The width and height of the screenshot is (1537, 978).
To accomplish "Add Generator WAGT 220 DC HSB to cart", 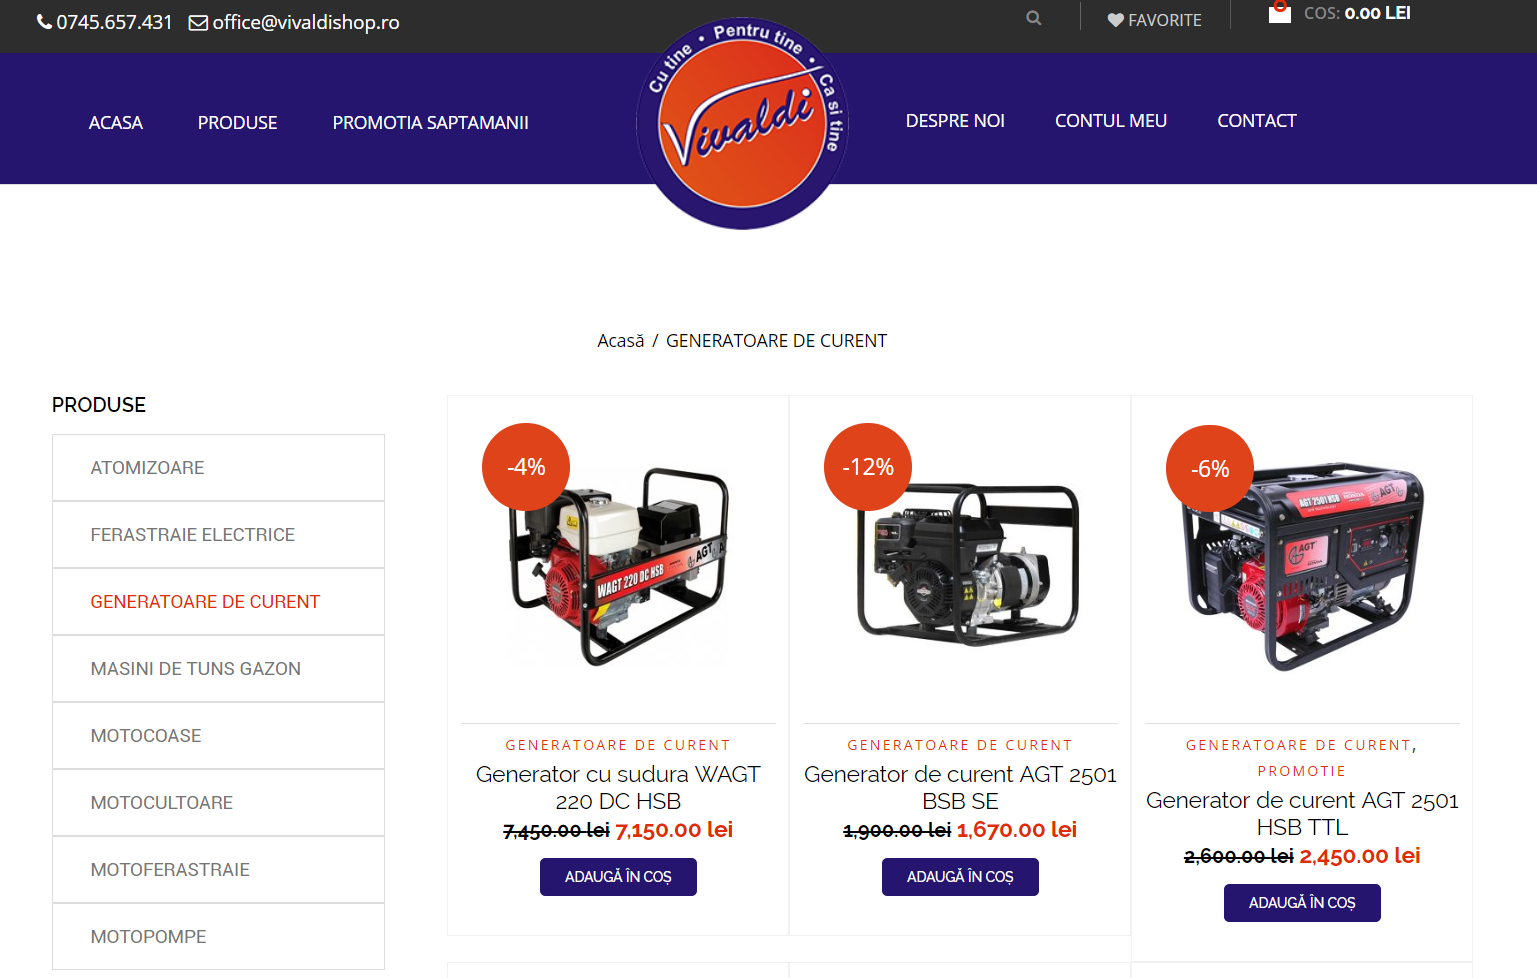I will point(618,877).
